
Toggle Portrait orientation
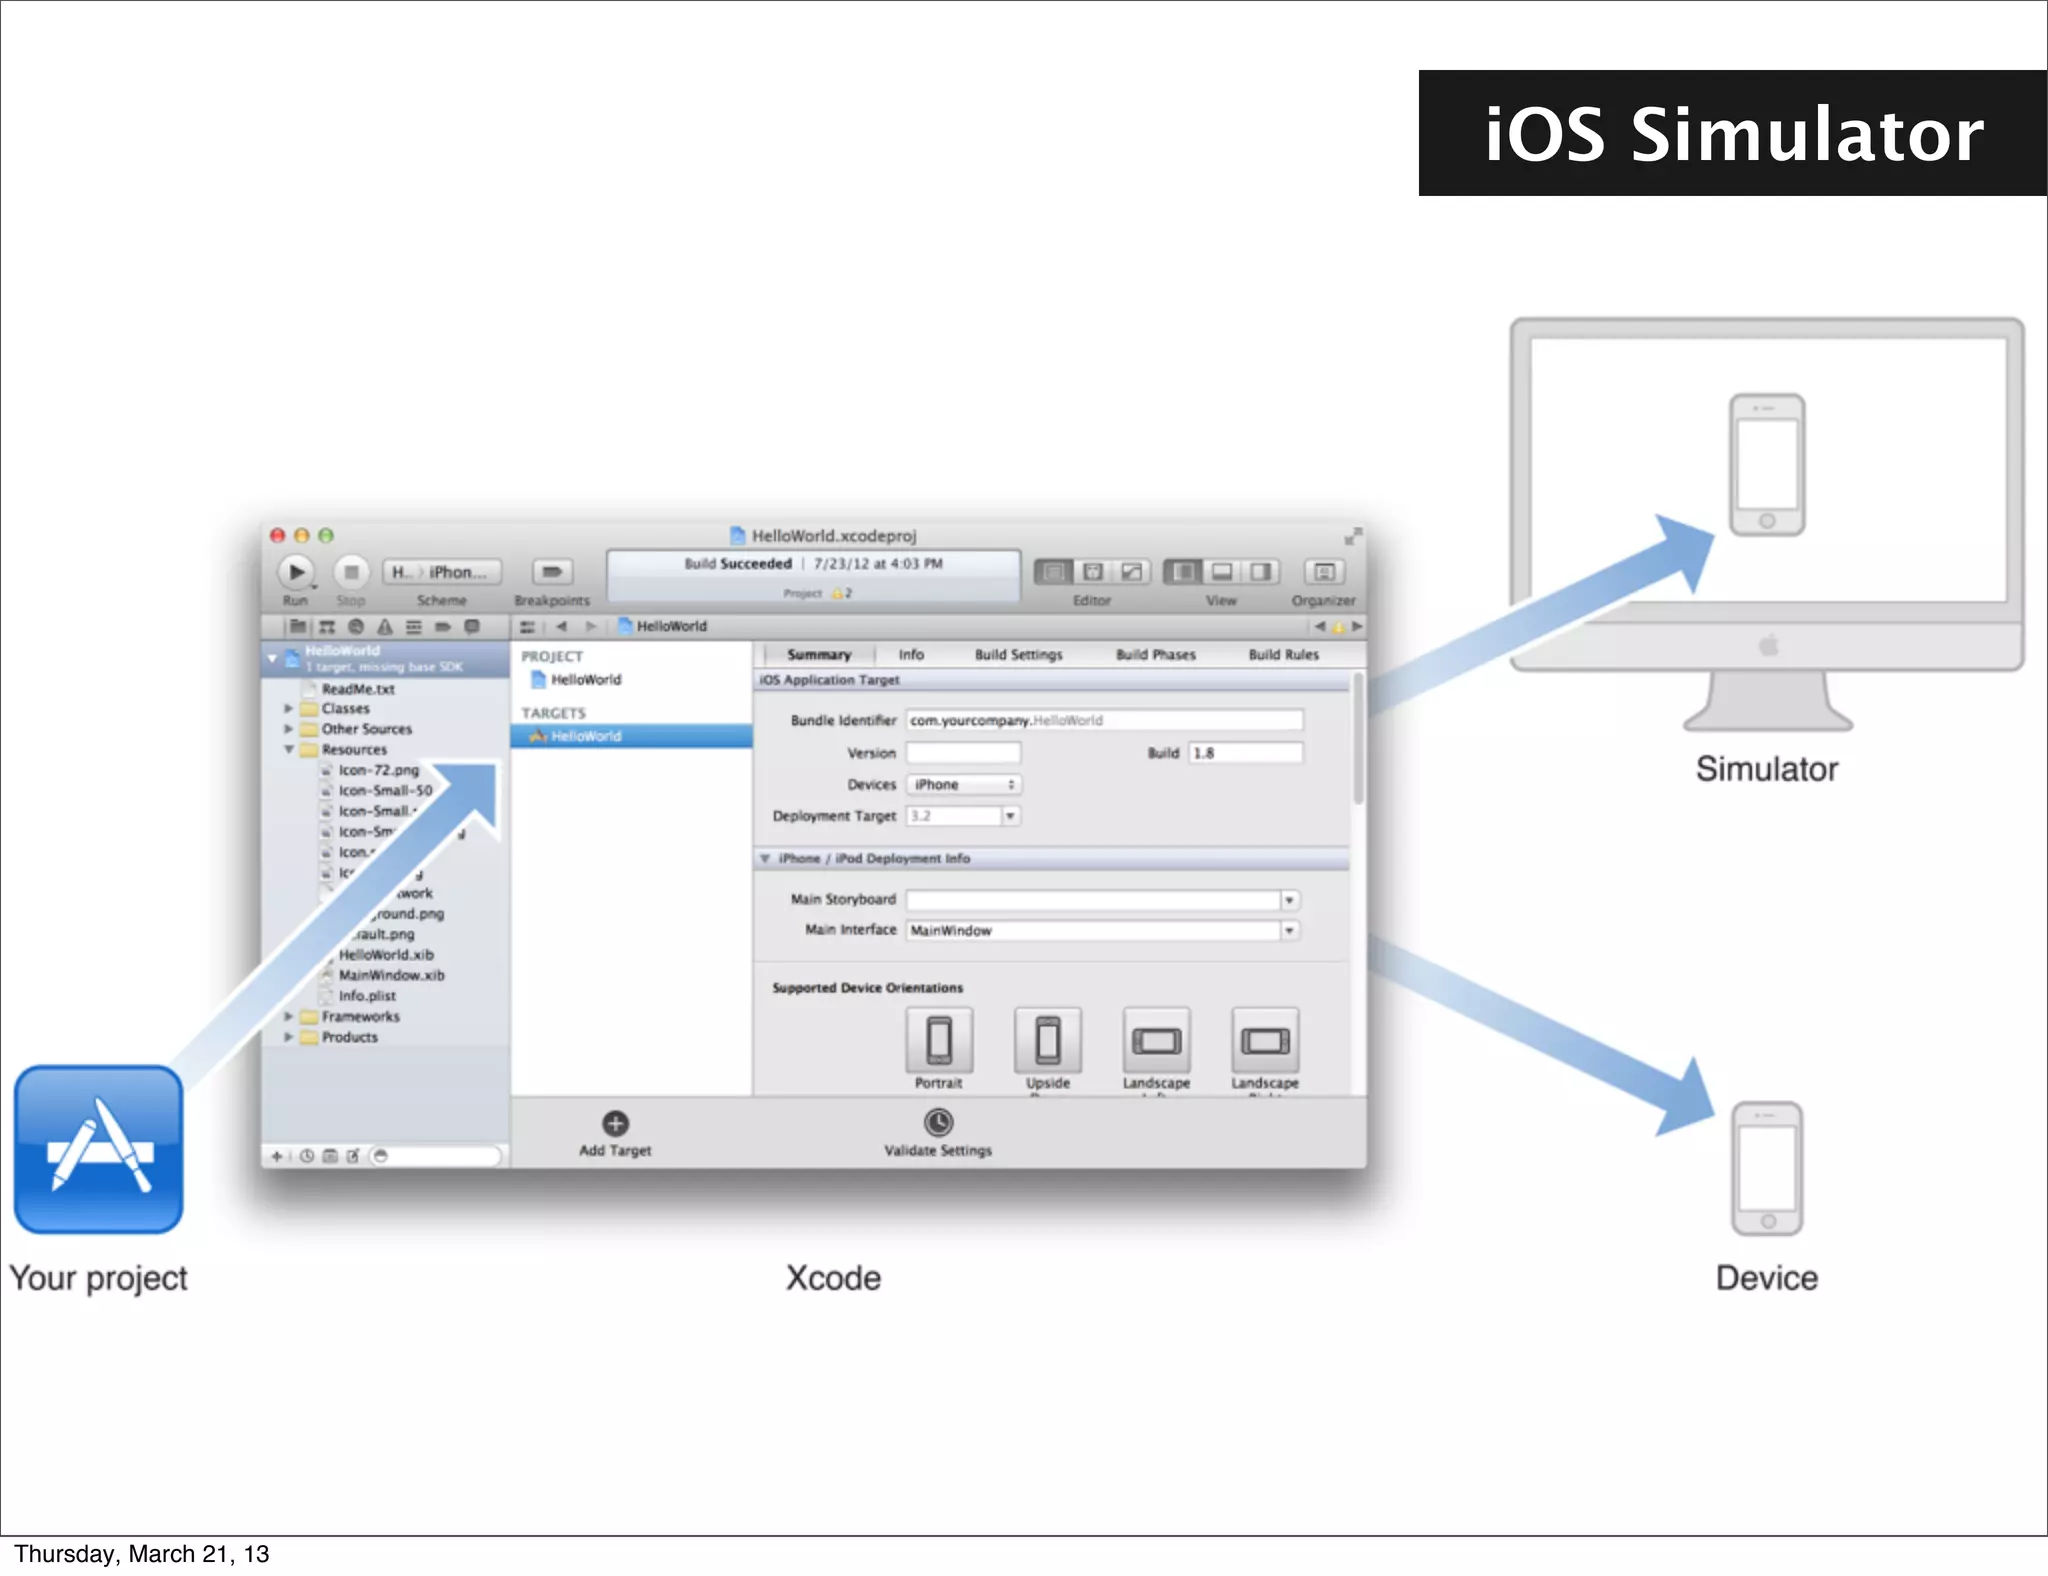tap(939, 1041)
